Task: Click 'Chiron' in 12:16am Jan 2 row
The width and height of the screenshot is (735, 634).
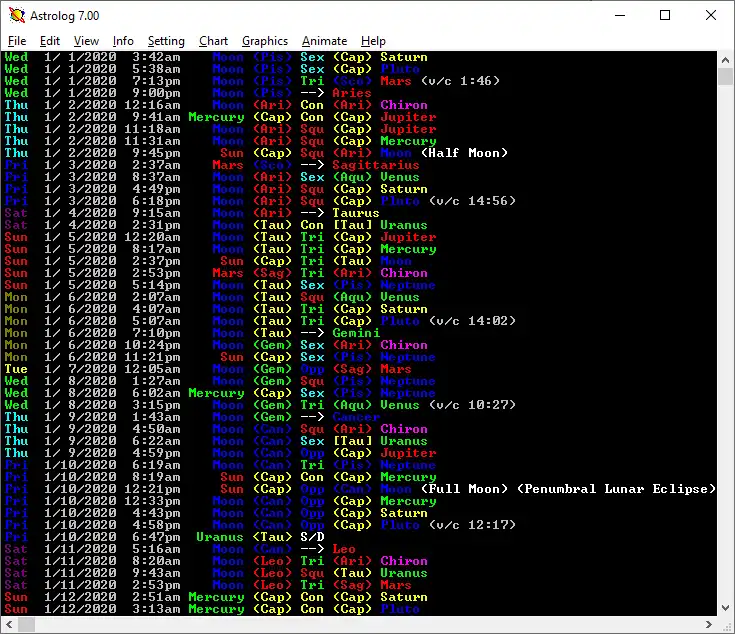Action: (x=404, y=105)
